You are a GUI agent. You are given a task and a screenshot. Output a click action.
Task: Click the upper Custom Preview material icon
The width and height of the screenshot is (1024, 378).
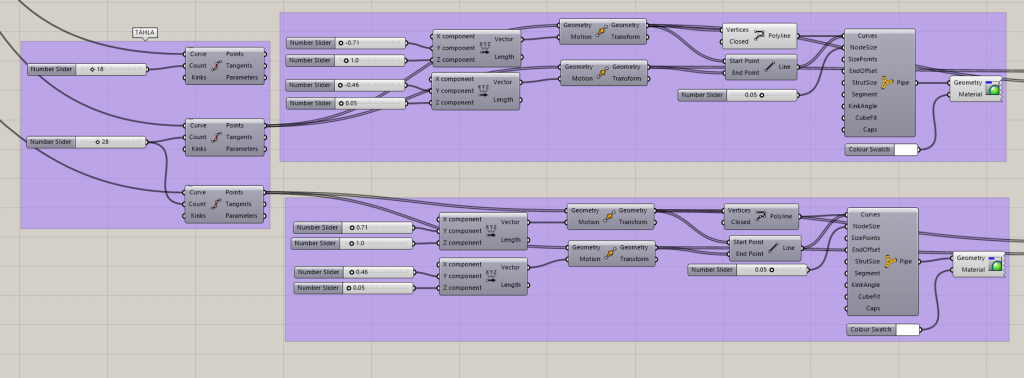pos(993,89)
